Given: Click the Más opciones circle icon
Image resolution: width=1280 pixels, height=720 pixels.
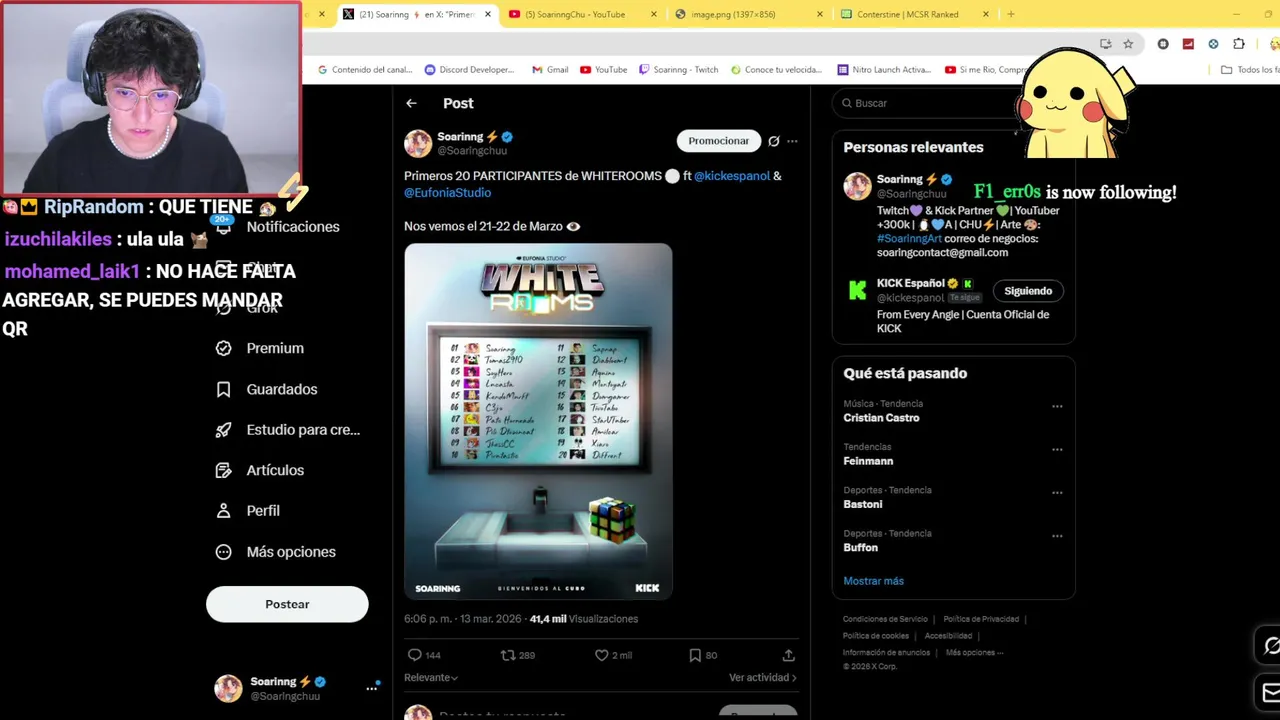Looking at the screenshot, I should tap(224, 552).
